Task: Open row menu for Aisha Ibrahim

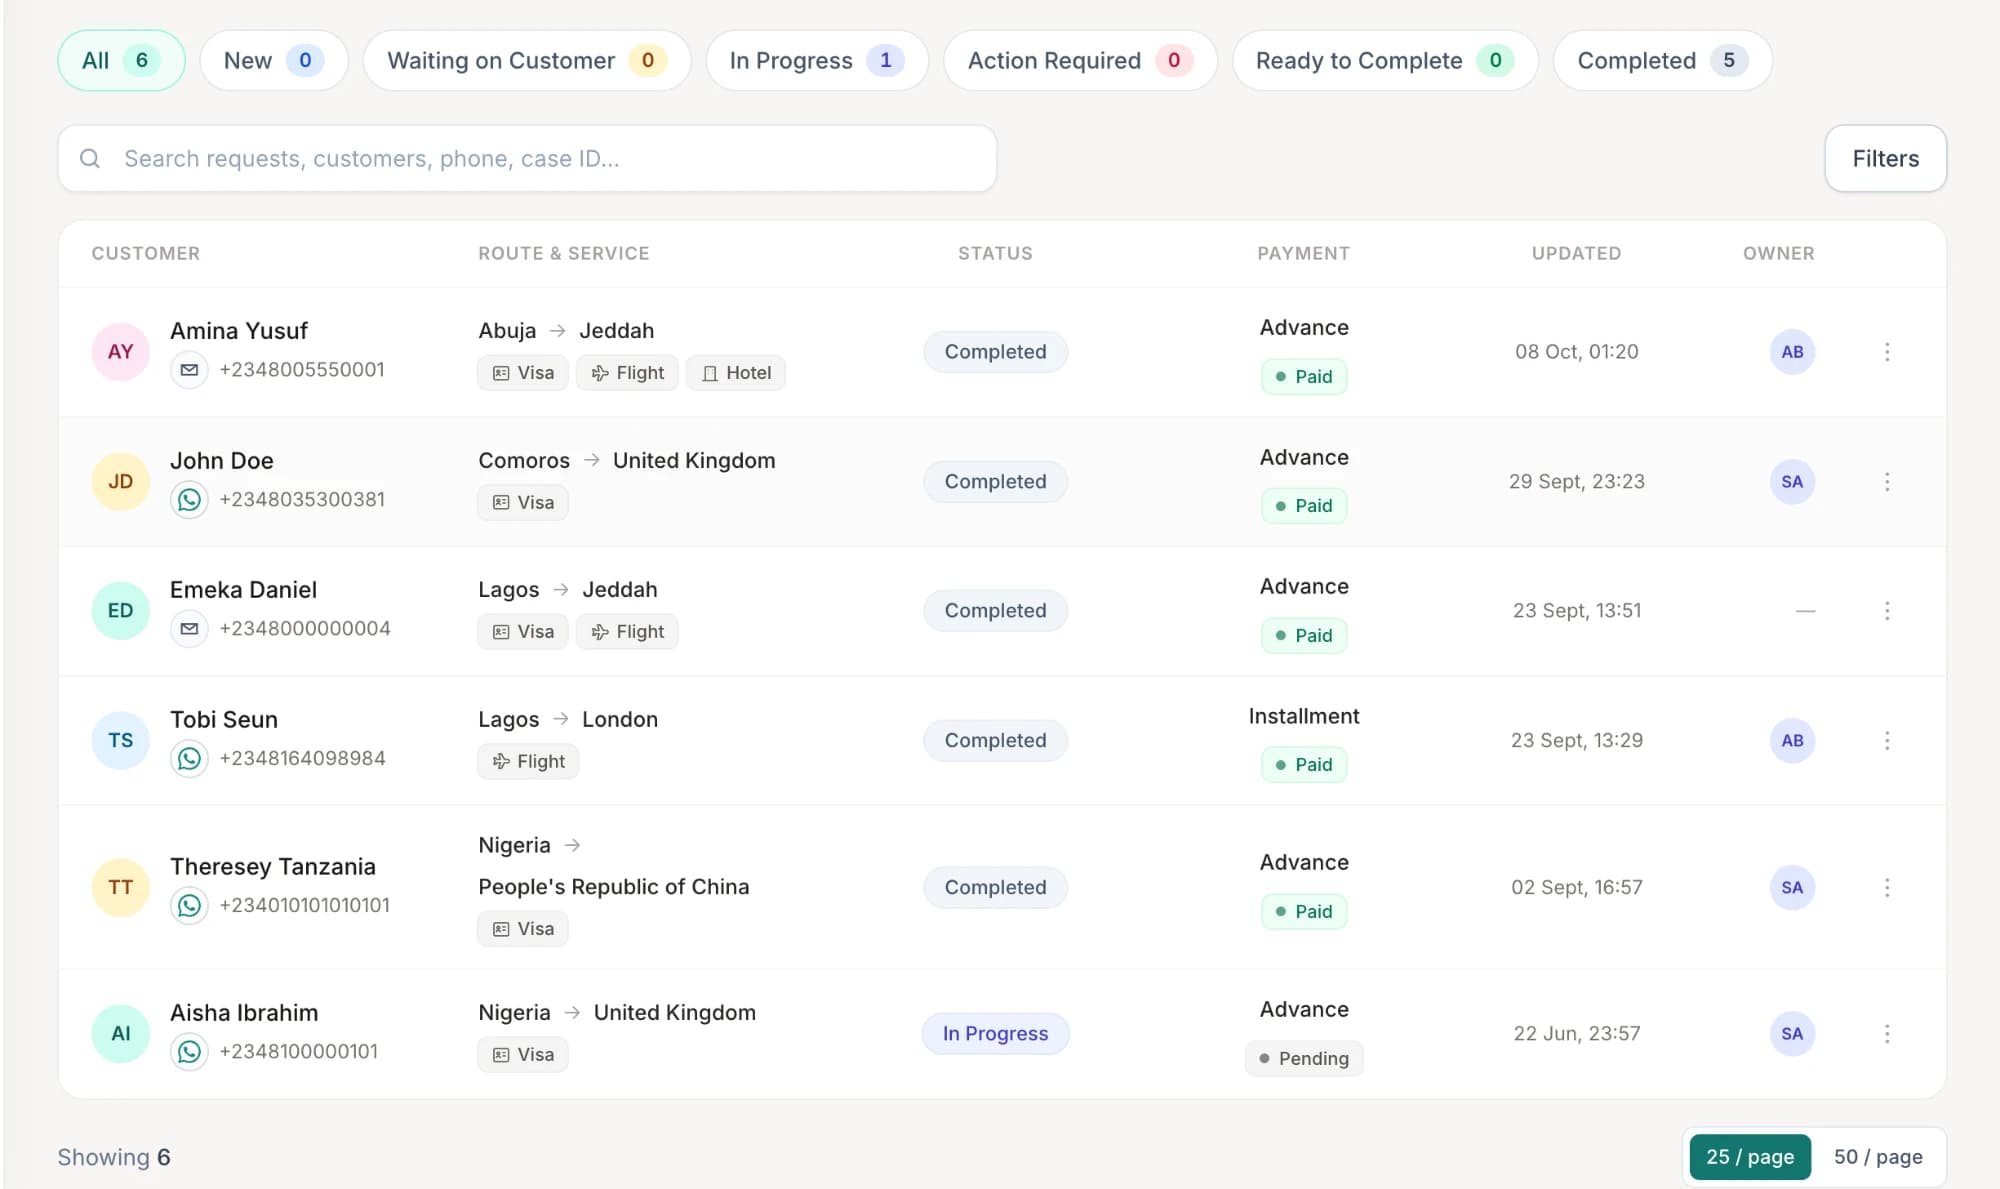Action: [x=1887, y=1034]
